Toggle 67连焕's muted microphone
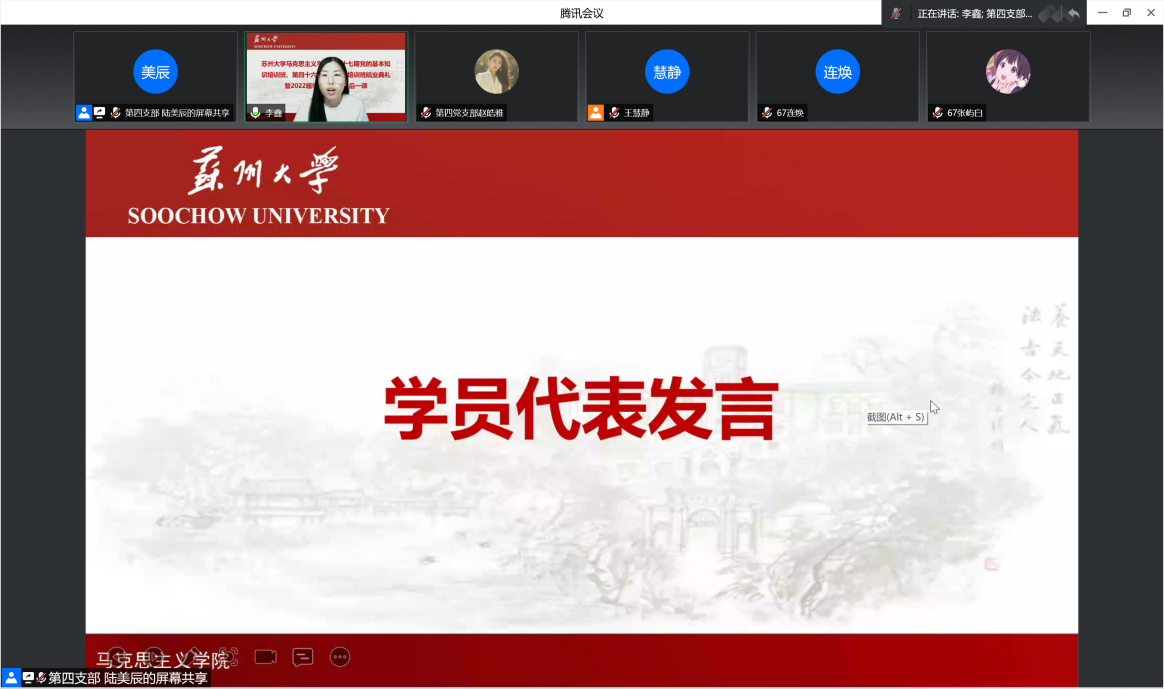Viewport: 1164px width, 689px height. pos(765,113)
